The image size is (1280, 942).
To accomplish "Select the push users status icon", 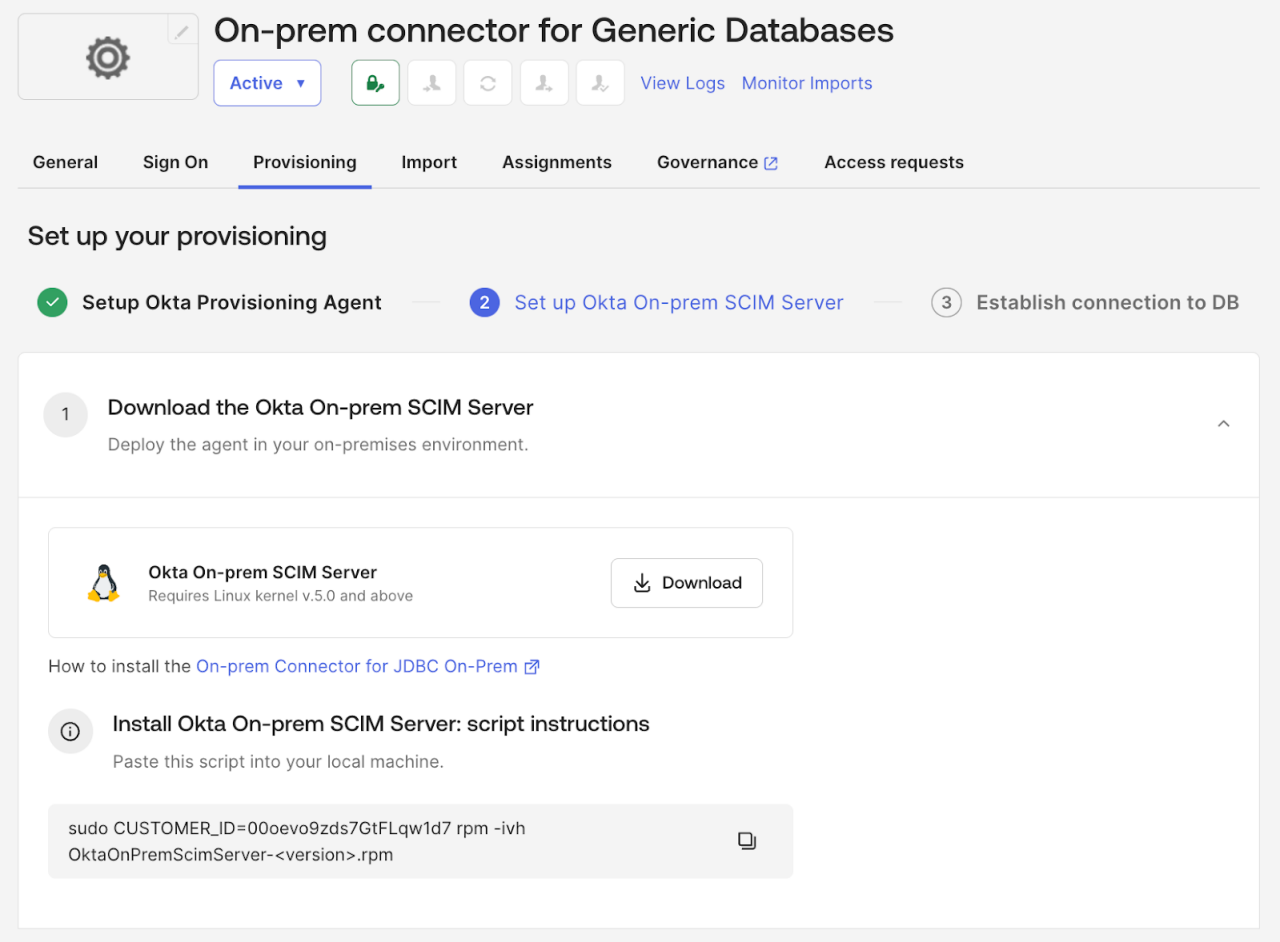I will (543, 82).
